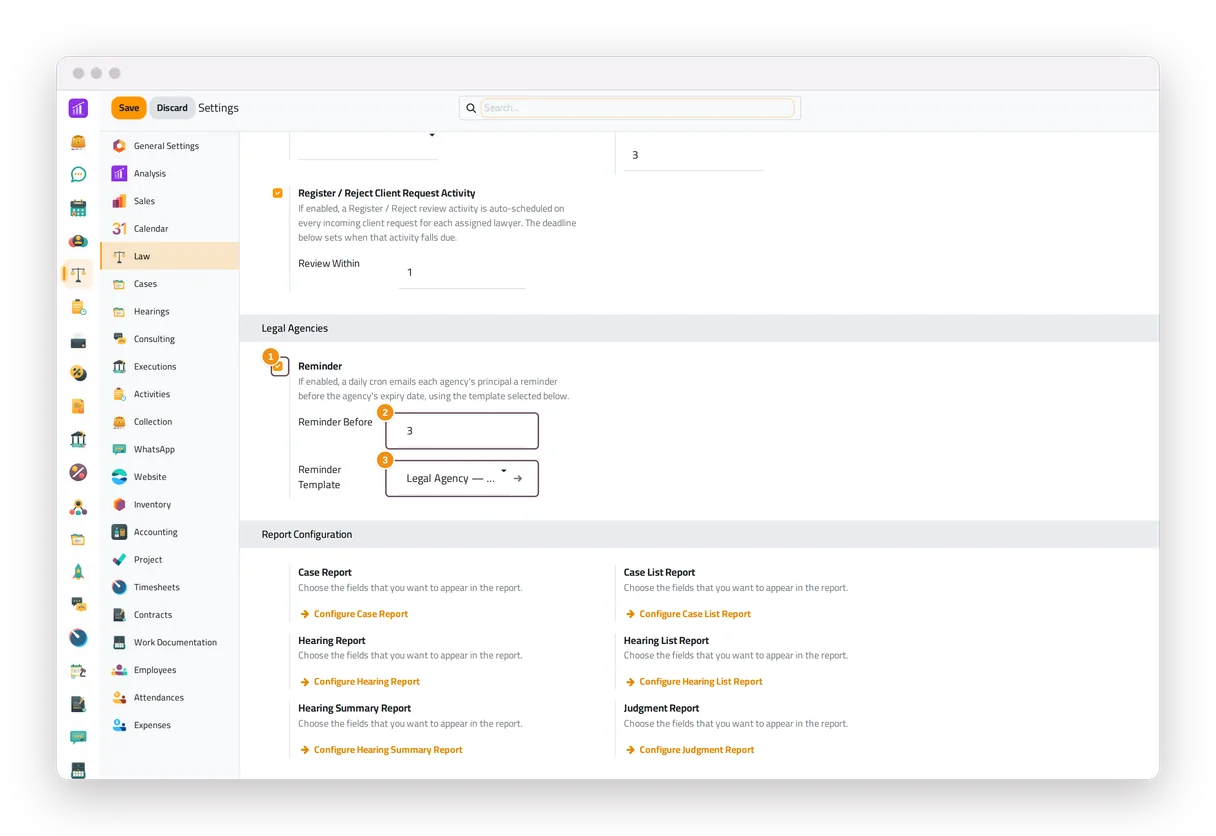
Task: Click the Discard button
Action: (x=172, y=108)
